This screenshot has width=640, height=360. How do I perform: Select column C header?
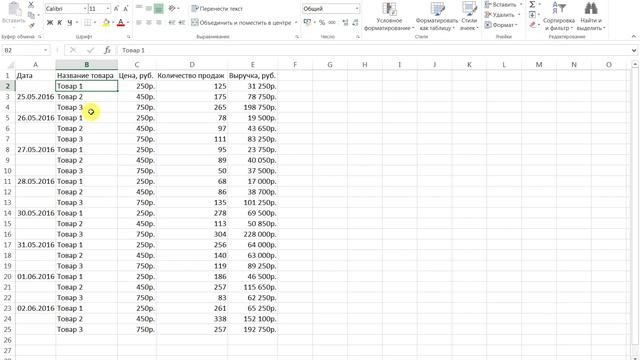tap(137, 64)
